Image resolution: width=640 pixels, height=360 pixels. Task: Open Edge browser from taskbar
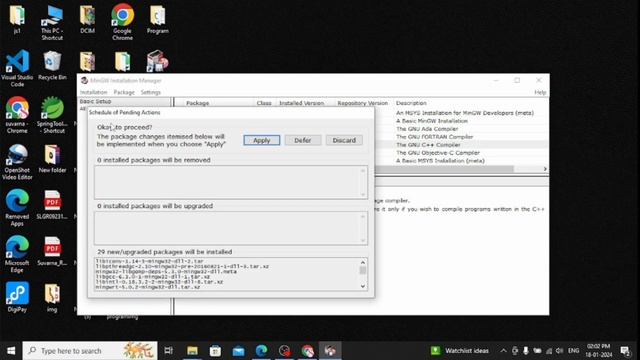261,351
